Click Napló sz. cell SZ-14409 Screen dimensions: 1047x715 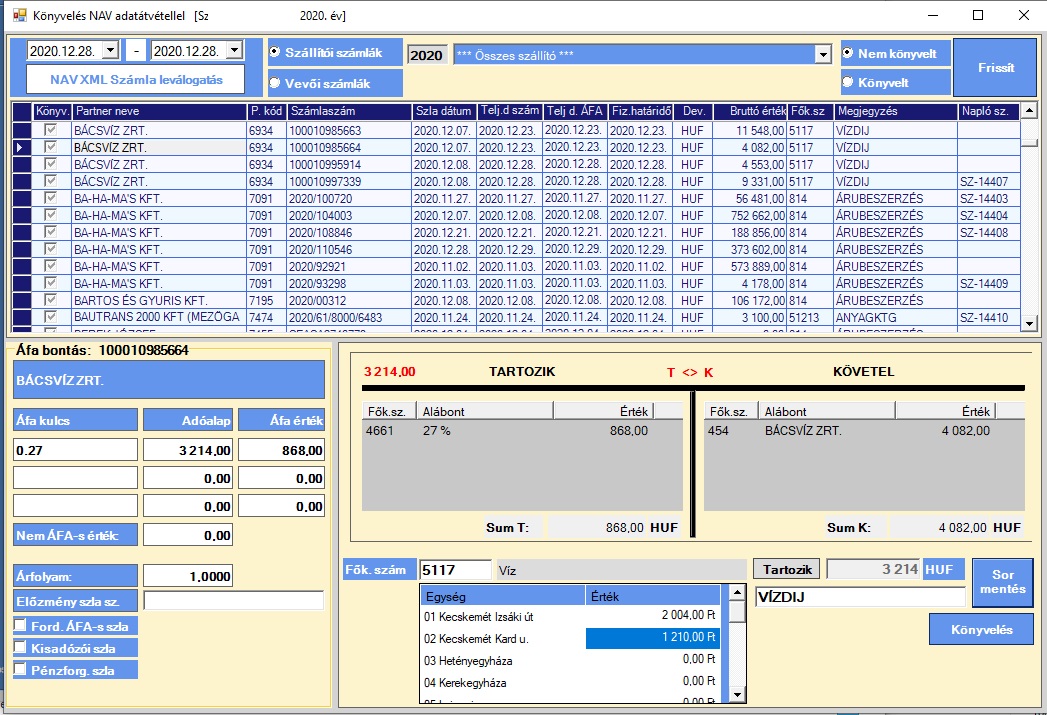989,284
